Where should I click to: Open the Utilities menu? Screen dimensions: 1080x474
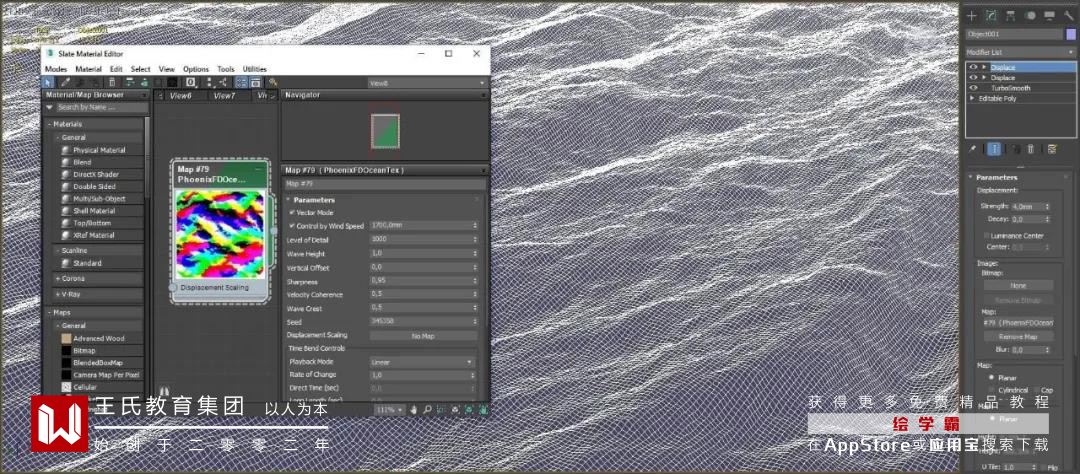pyautogui.click(x=254, y=69)
